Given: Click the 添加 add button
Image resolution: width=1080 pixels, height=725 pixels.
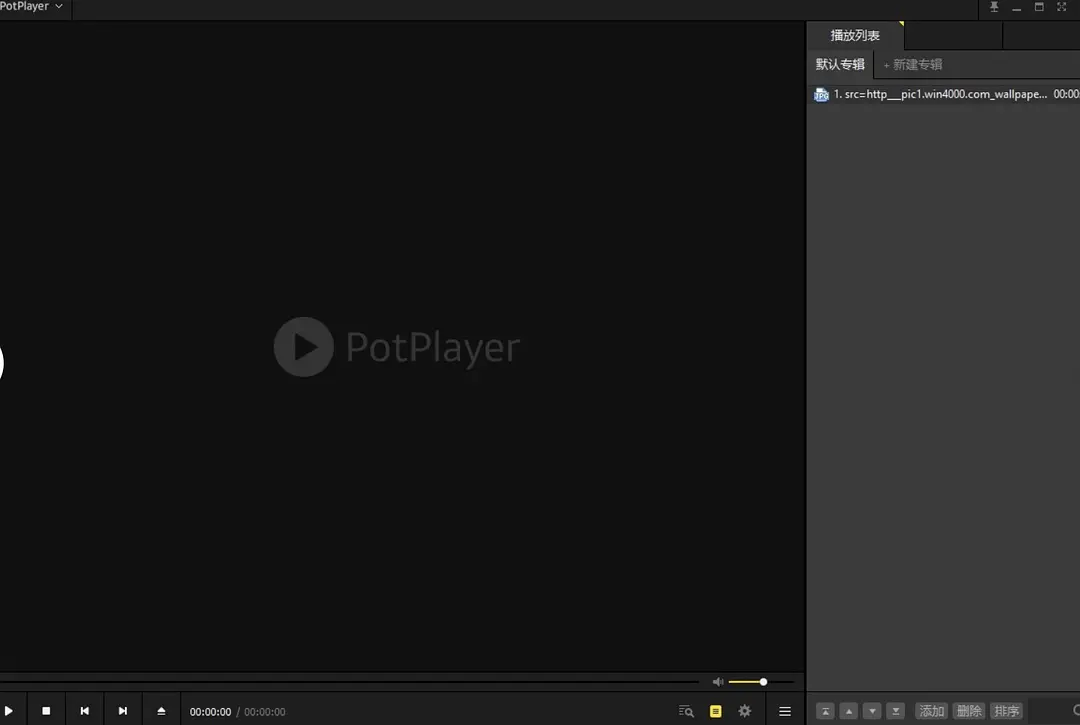Looking at the screenshot, I should point(931,711).
